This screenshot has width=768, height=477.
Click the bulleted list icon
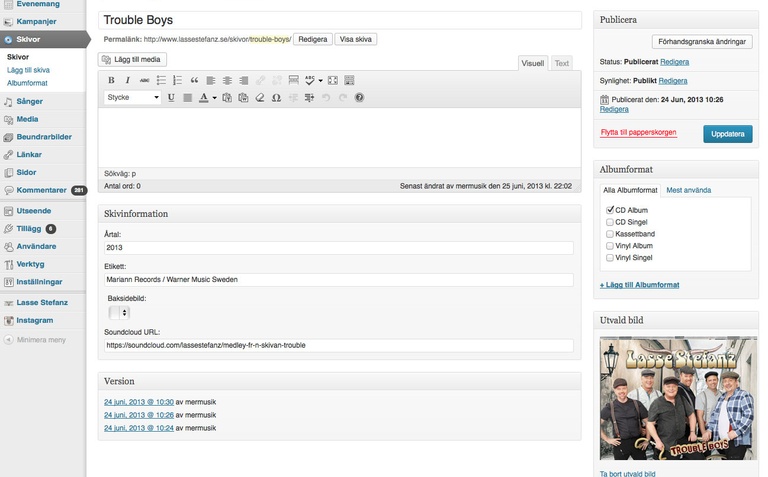click(x=161, y=80)
